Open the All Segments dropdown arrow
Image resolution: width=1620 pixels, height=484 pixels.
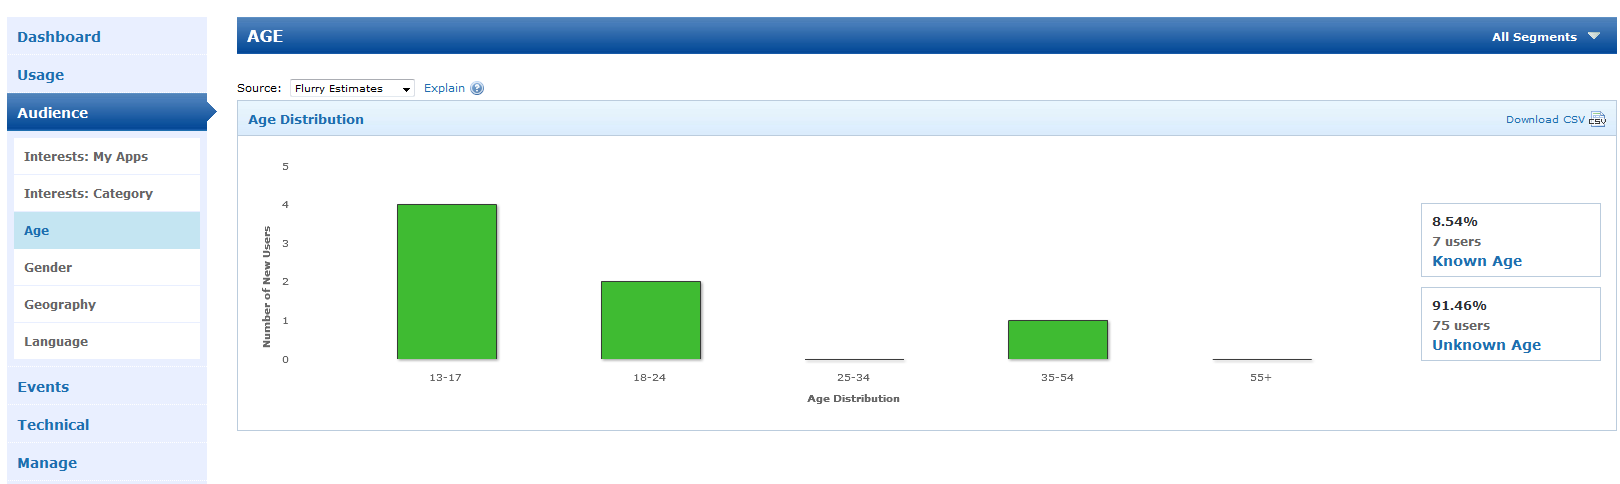click(x=1594, y=36)
